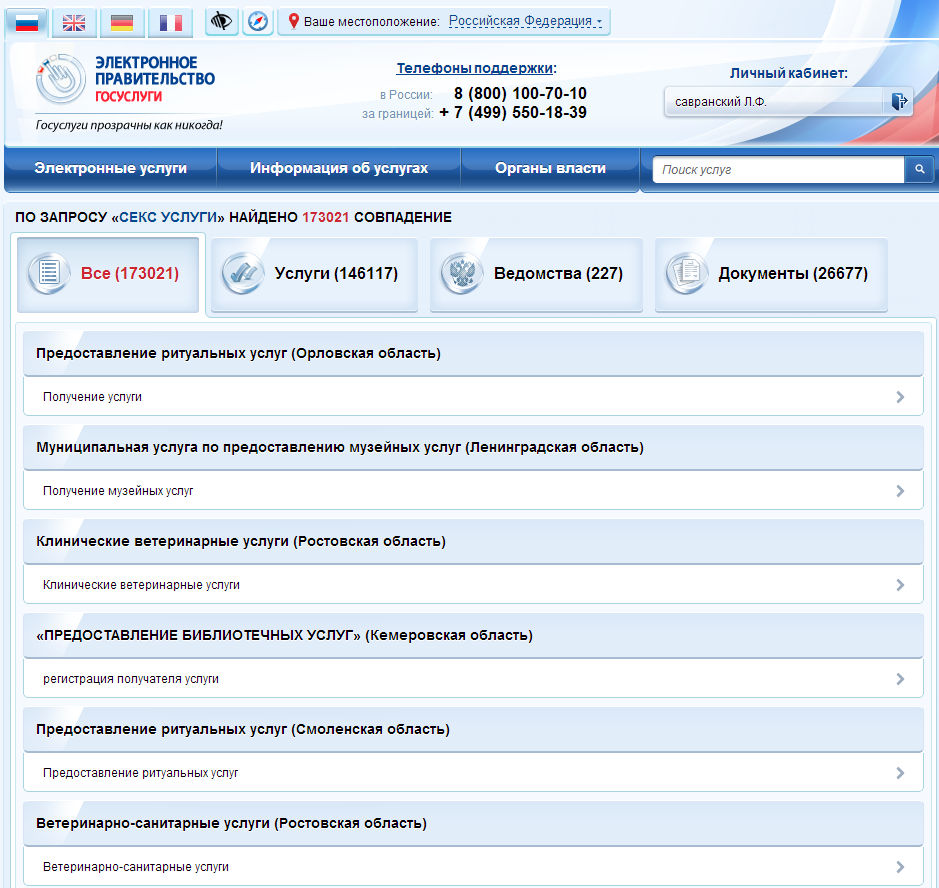
Task: Click the document list icon on Все tab
Action: tap(49, 273)
